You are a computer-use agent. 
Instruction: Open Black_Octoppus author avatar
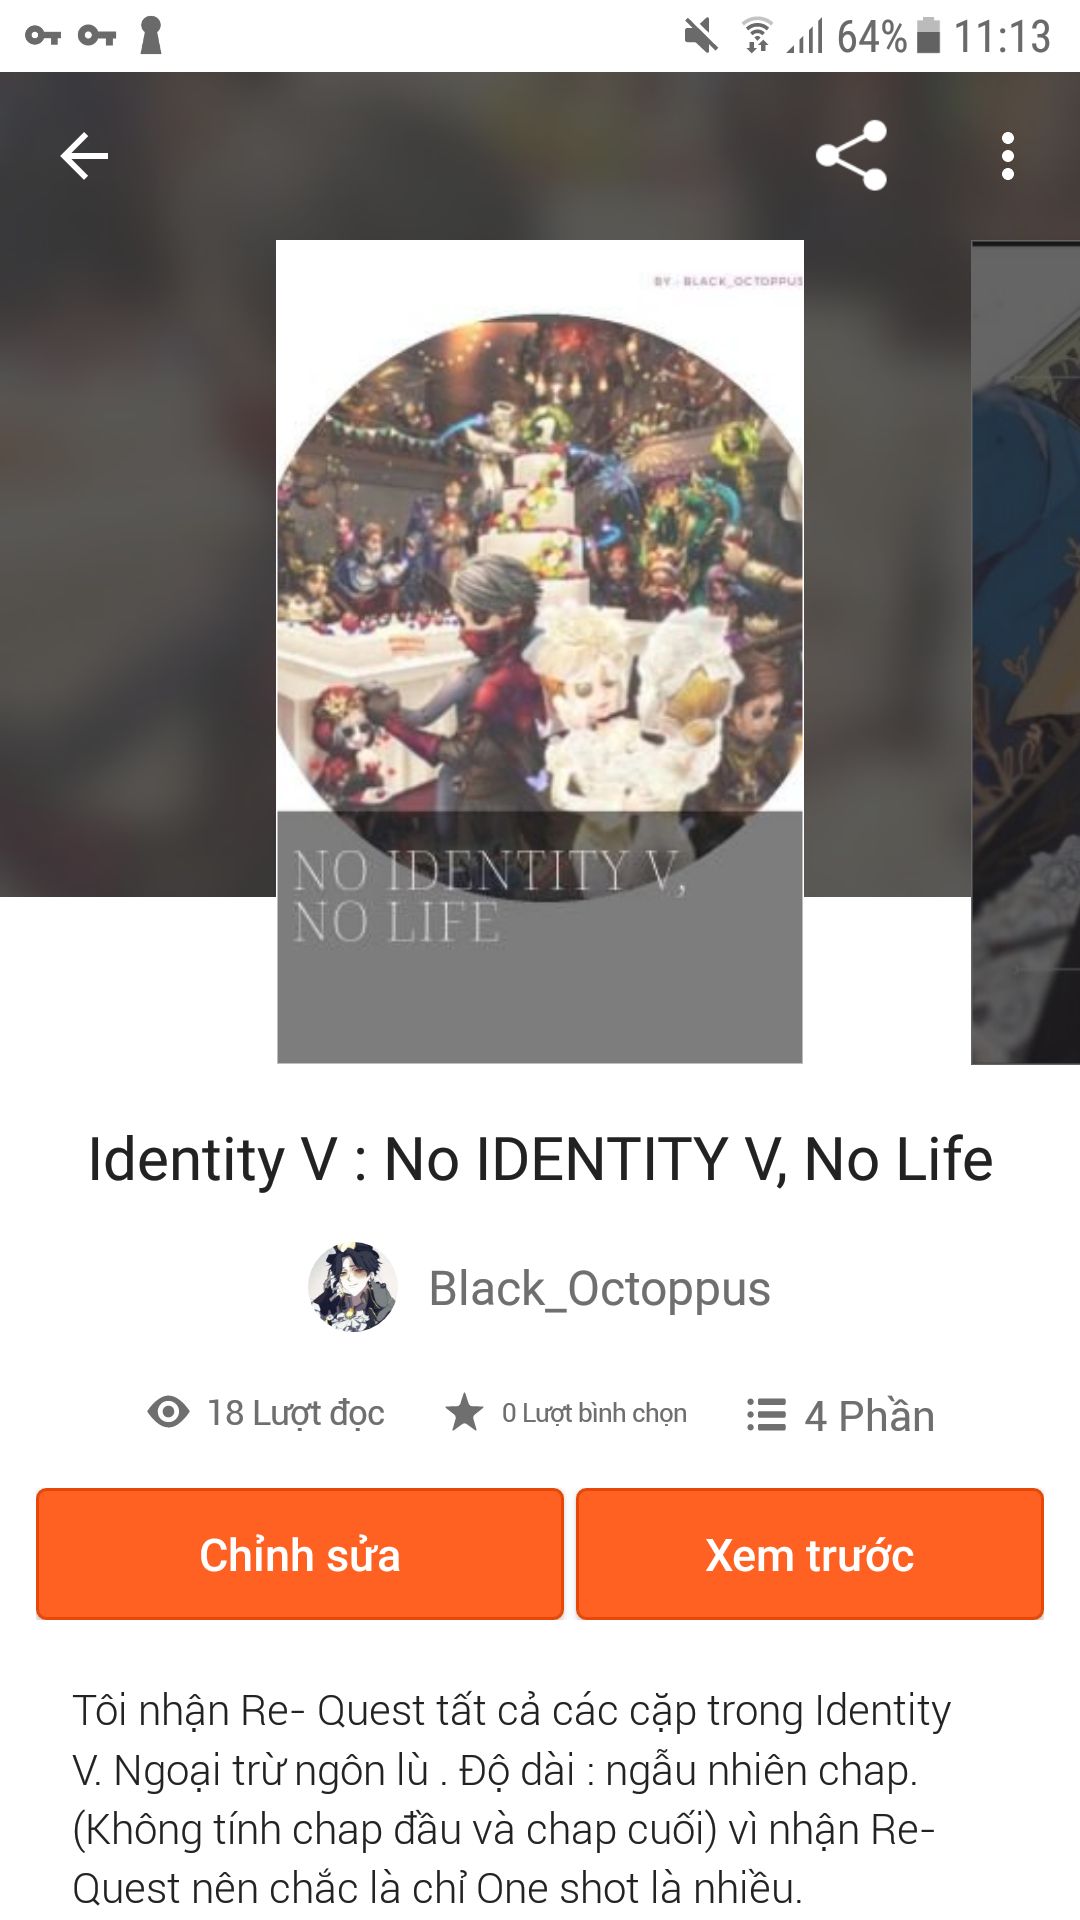352,1288
